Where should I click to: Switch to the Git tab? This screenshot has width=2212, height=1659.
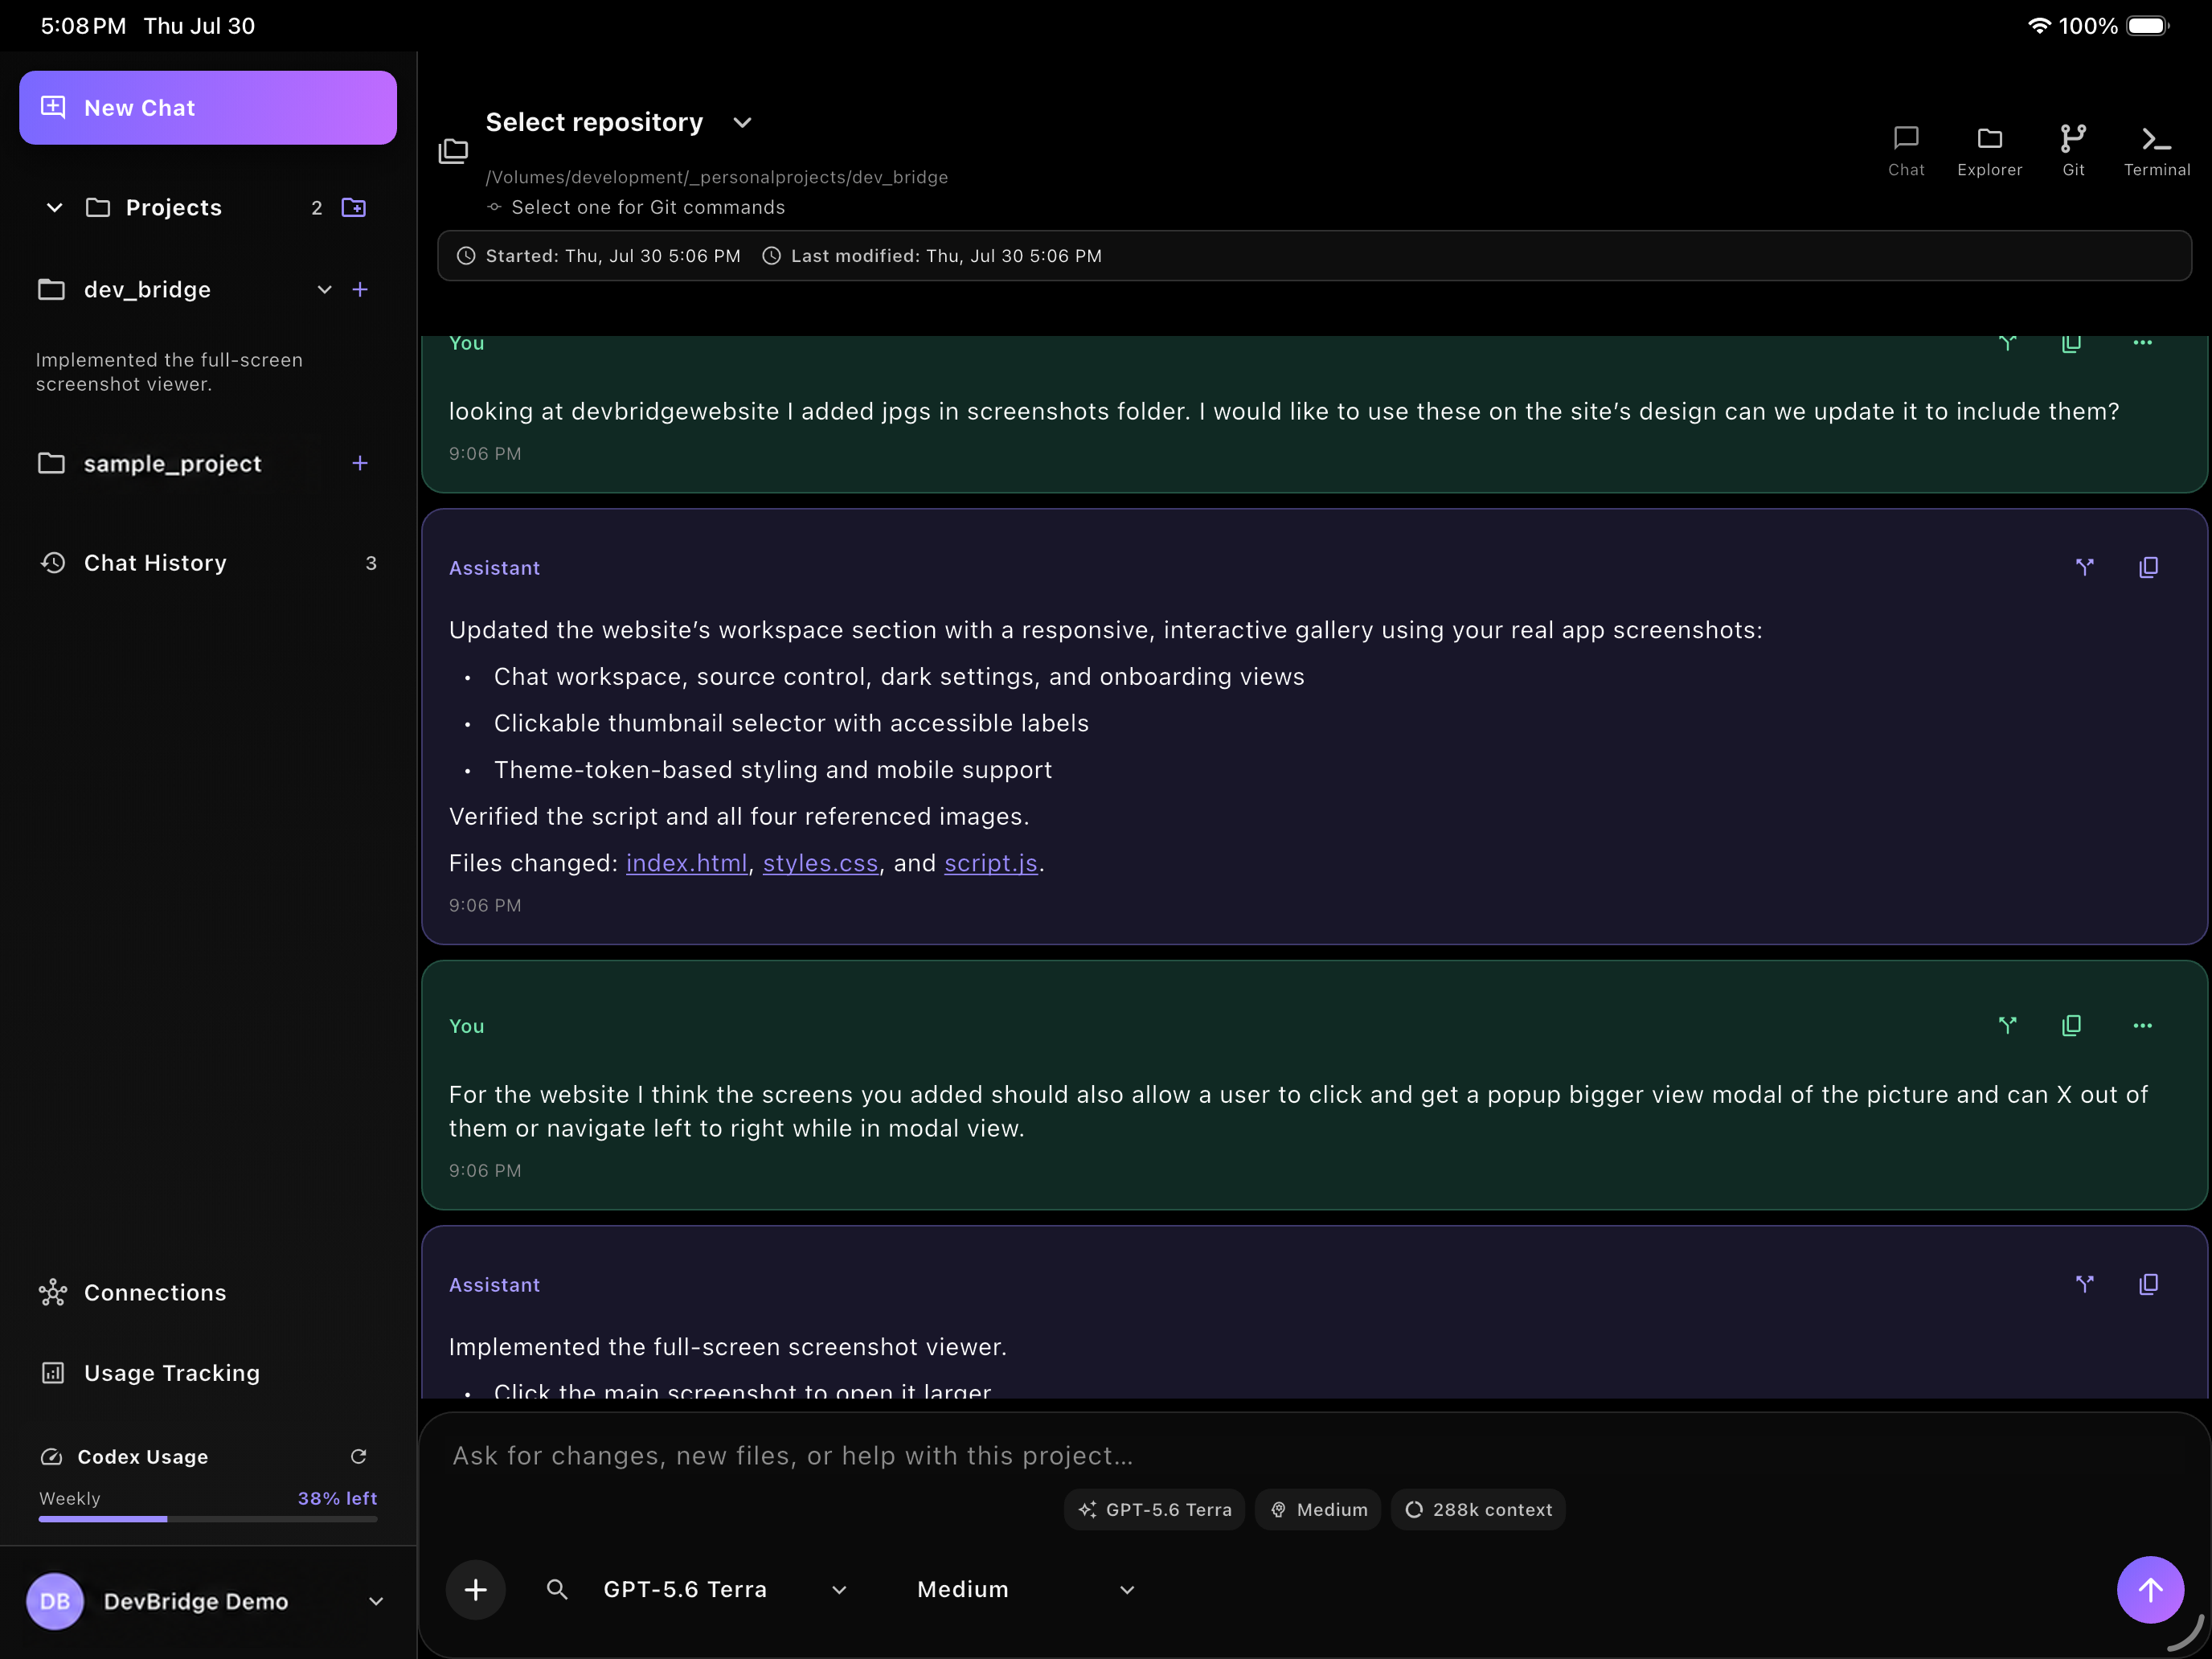(x=2073, y=151)
